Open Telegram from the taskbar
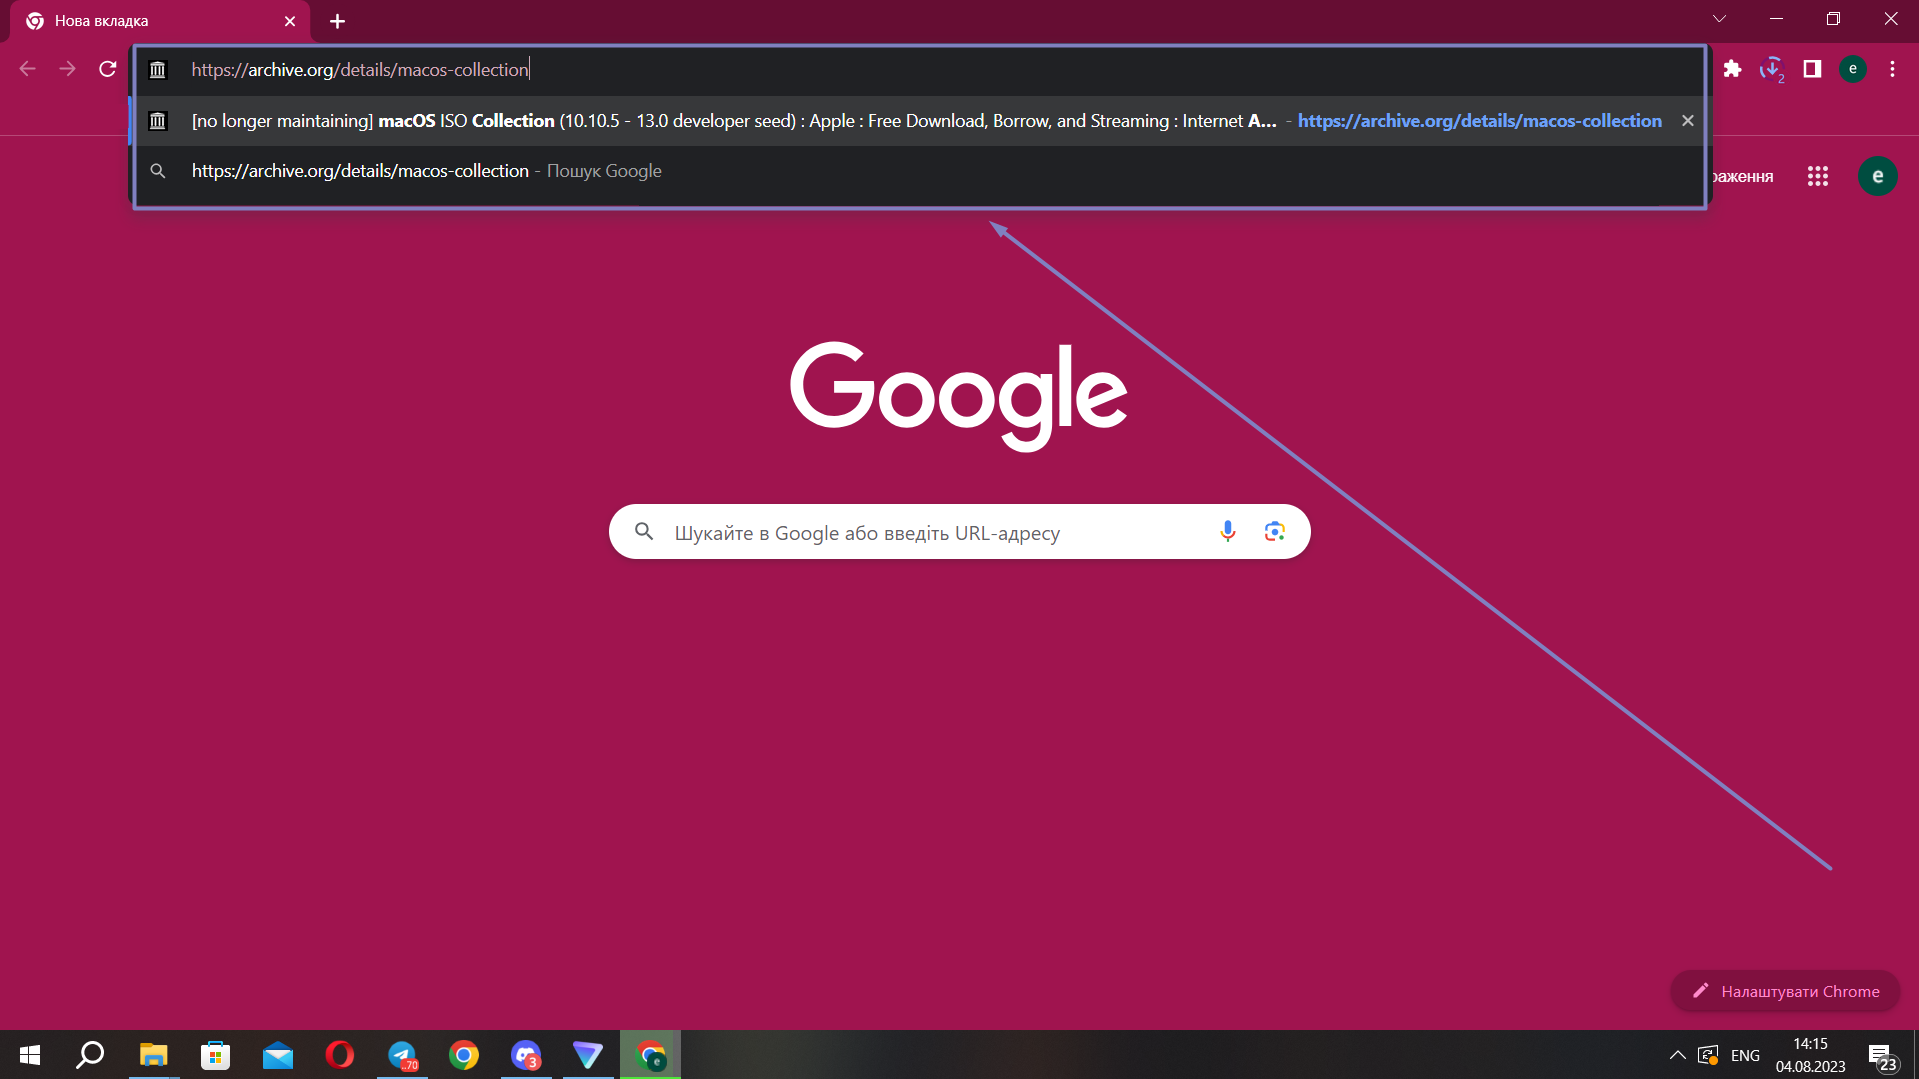The width and height of the screenshot is (1919, 1079). (x=402, y=1055)
